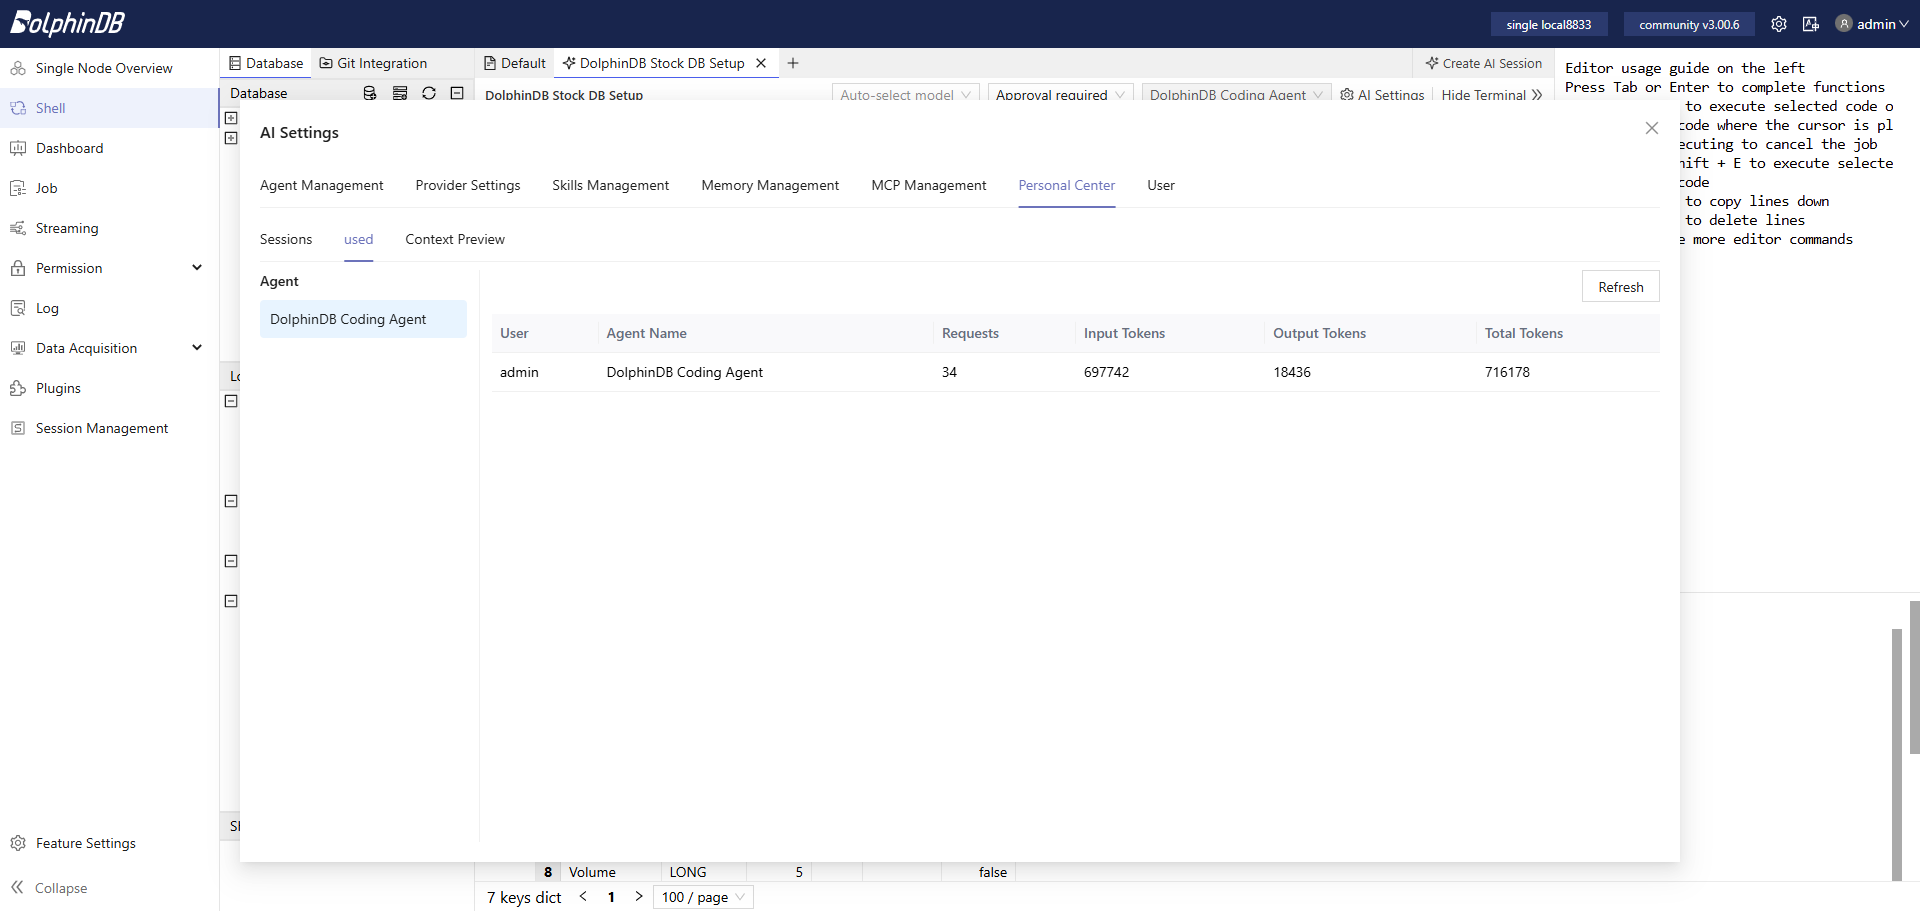Open the Provider Settings tab
This screenshot has height=911, width=1920.
click(468, 185)
